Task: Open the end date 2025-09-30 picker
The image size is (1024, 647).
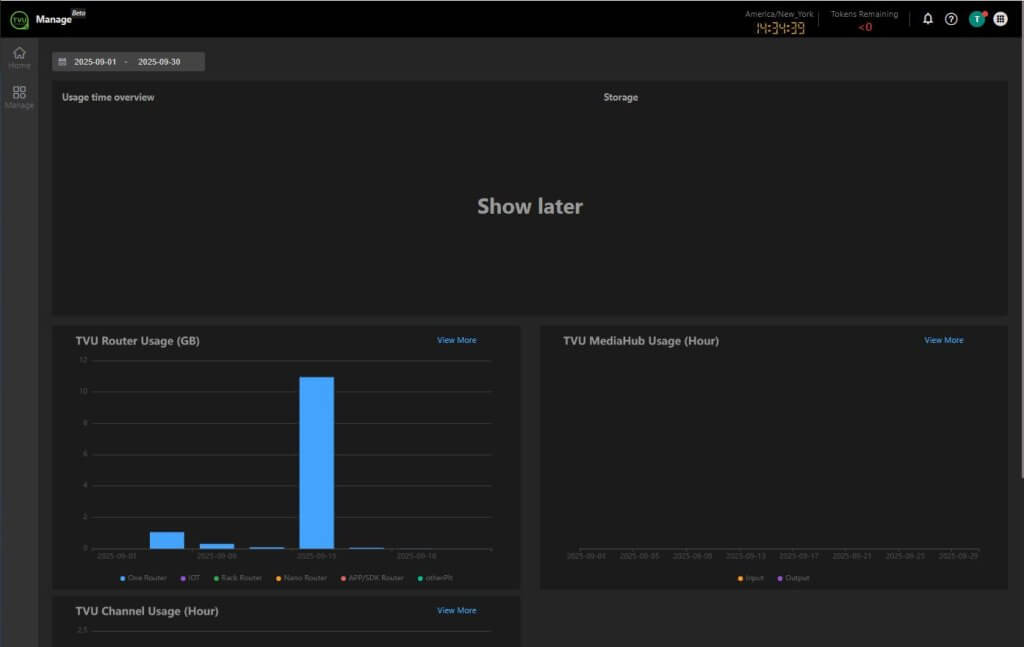Action: (x=159, y=62)
